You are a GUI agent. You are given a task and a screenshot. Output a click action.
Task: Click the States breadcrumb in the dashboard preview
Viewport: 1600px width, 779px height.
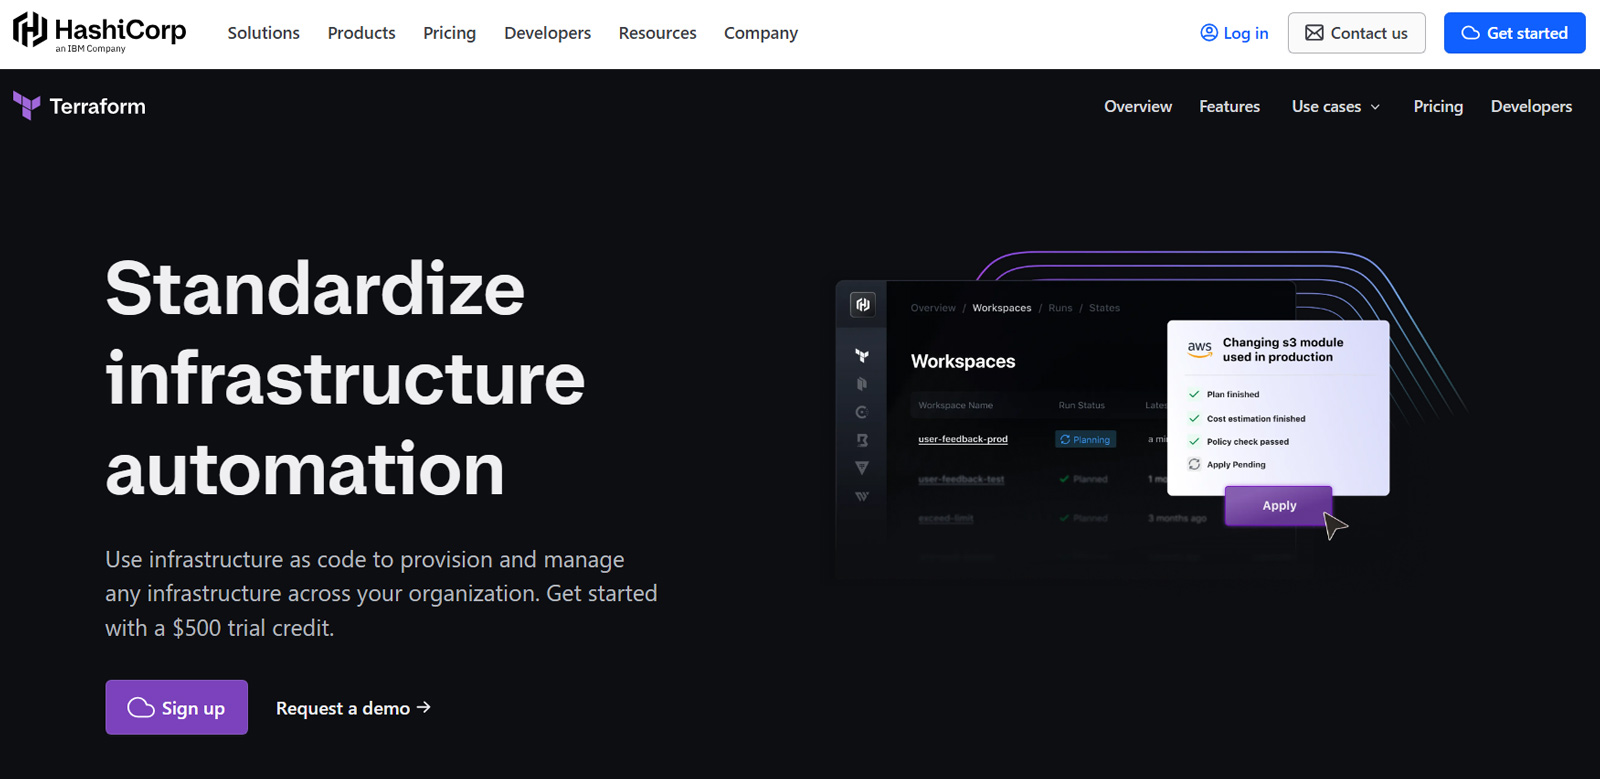(x=1104, y=308)
